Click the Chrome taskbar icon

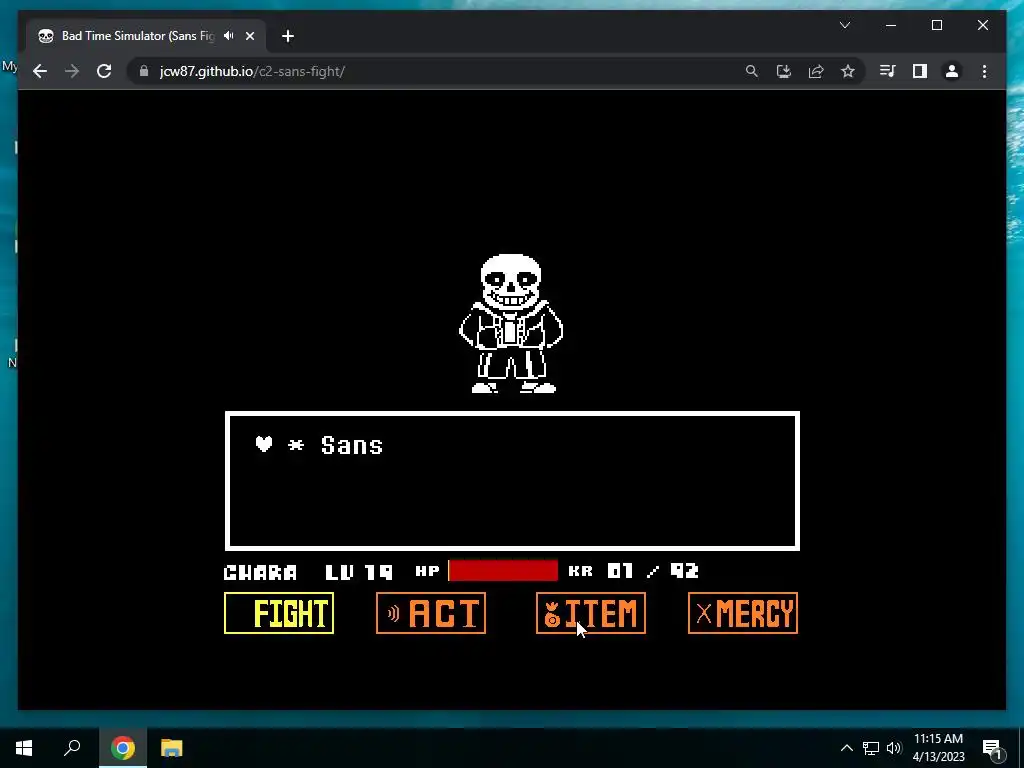coord(123,748)
